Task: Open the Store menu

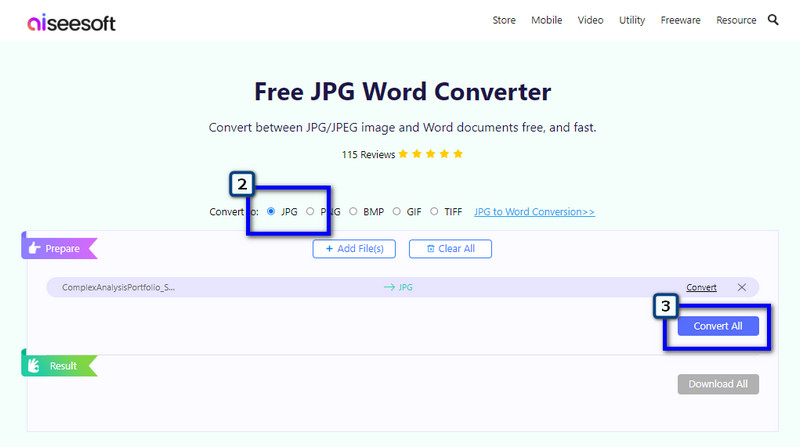Action: 504,20
